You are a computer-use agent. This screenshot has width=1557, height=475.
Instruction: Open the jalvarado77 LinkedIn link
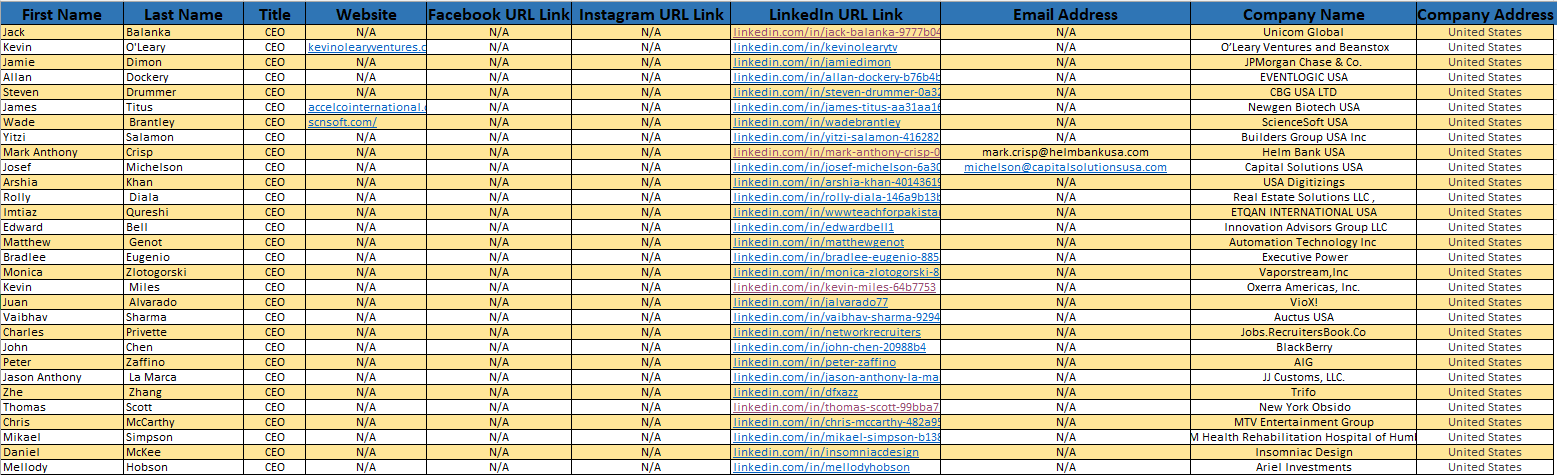click(810, 302)
